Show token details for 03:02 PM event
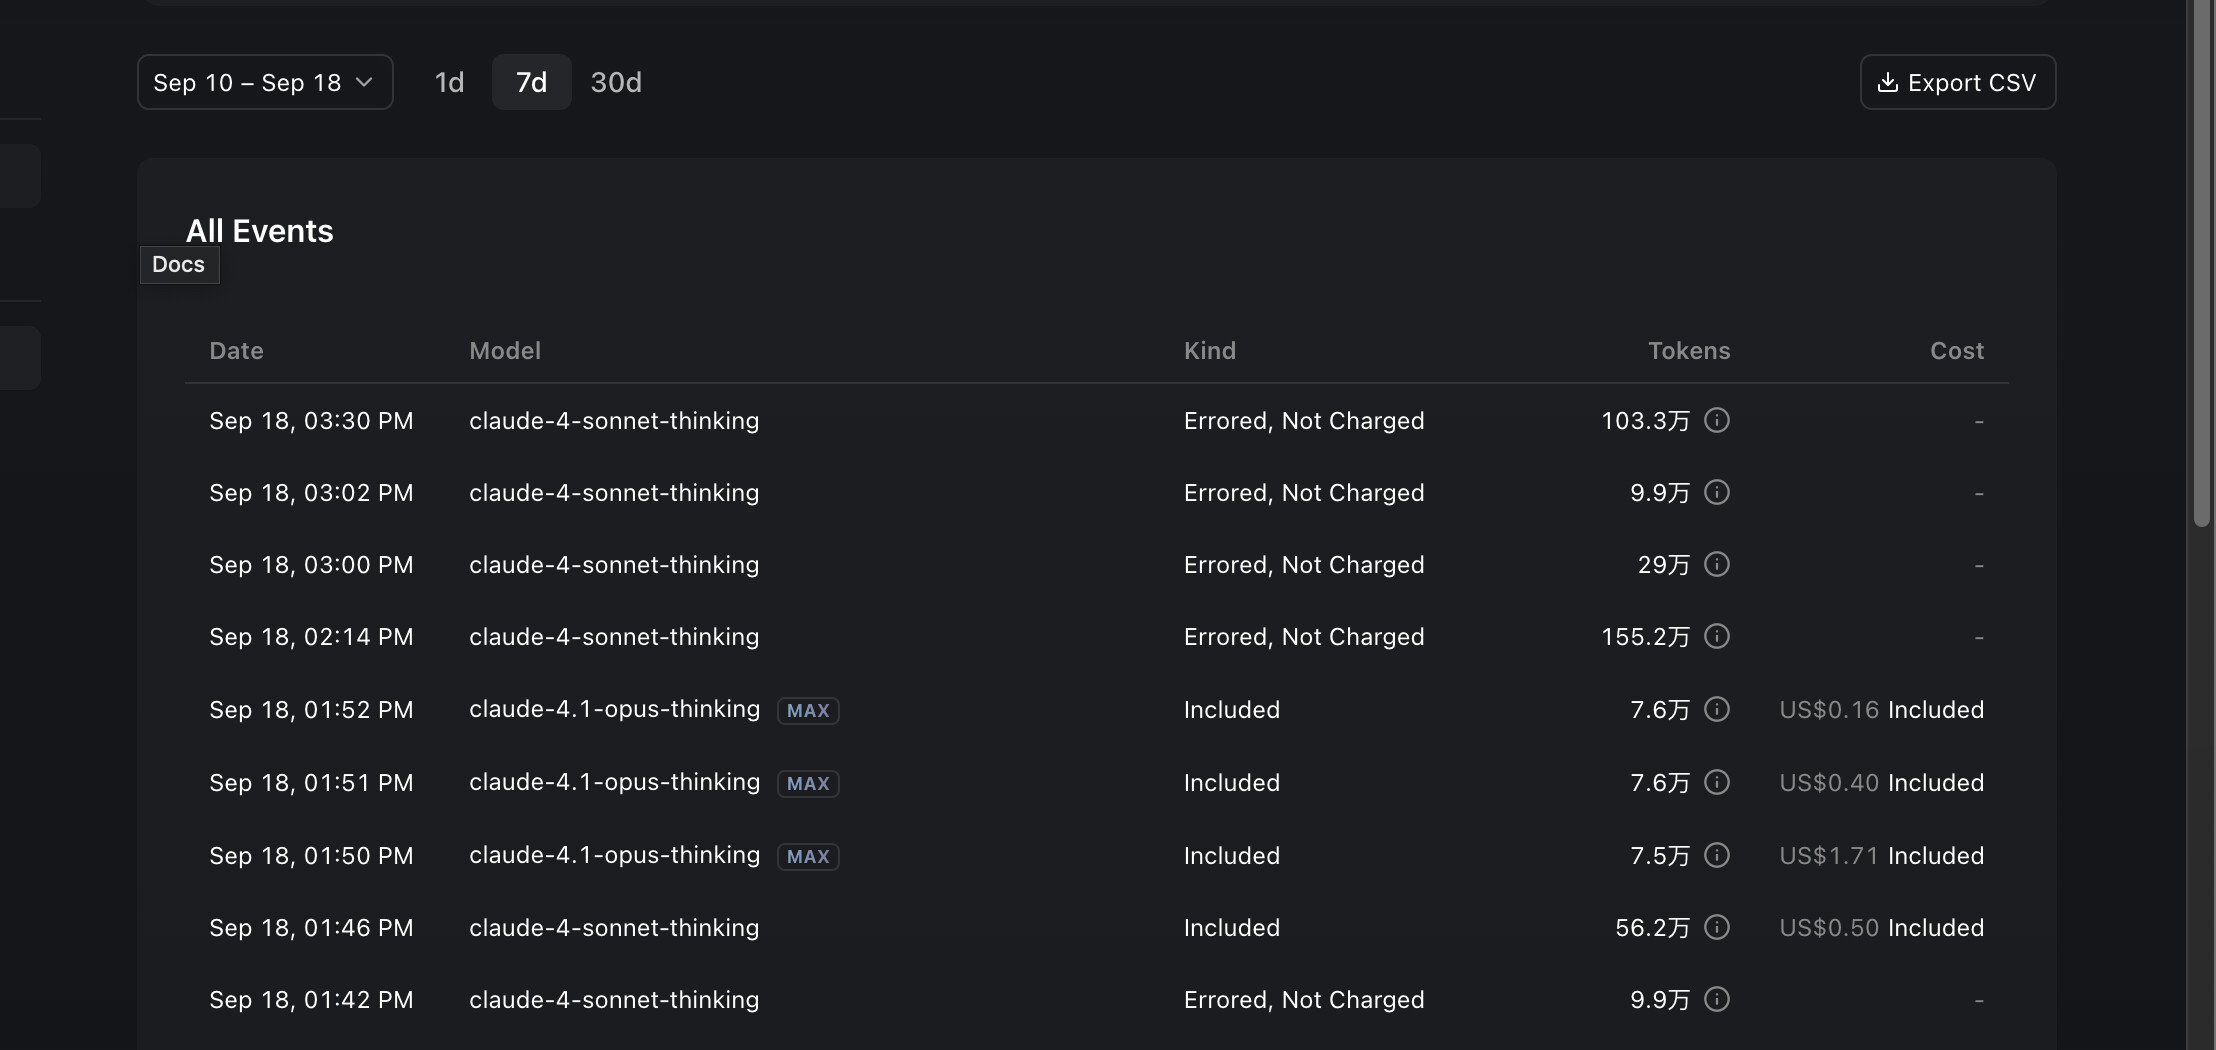Viewport: 2216px width, 1050px height. coord(1717,492)
